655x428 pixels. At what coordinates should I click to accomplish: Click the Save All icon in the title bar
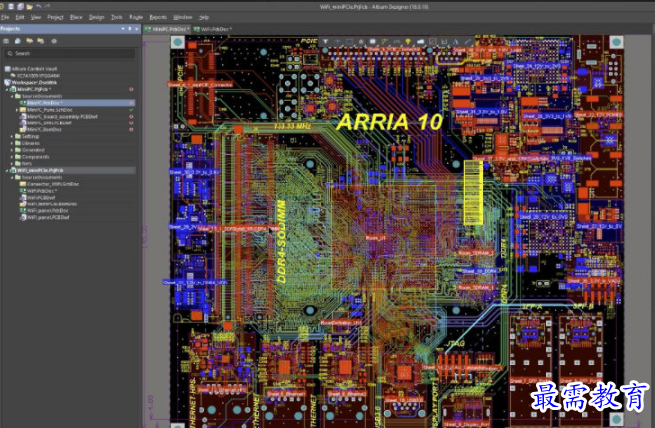[20, 6]
